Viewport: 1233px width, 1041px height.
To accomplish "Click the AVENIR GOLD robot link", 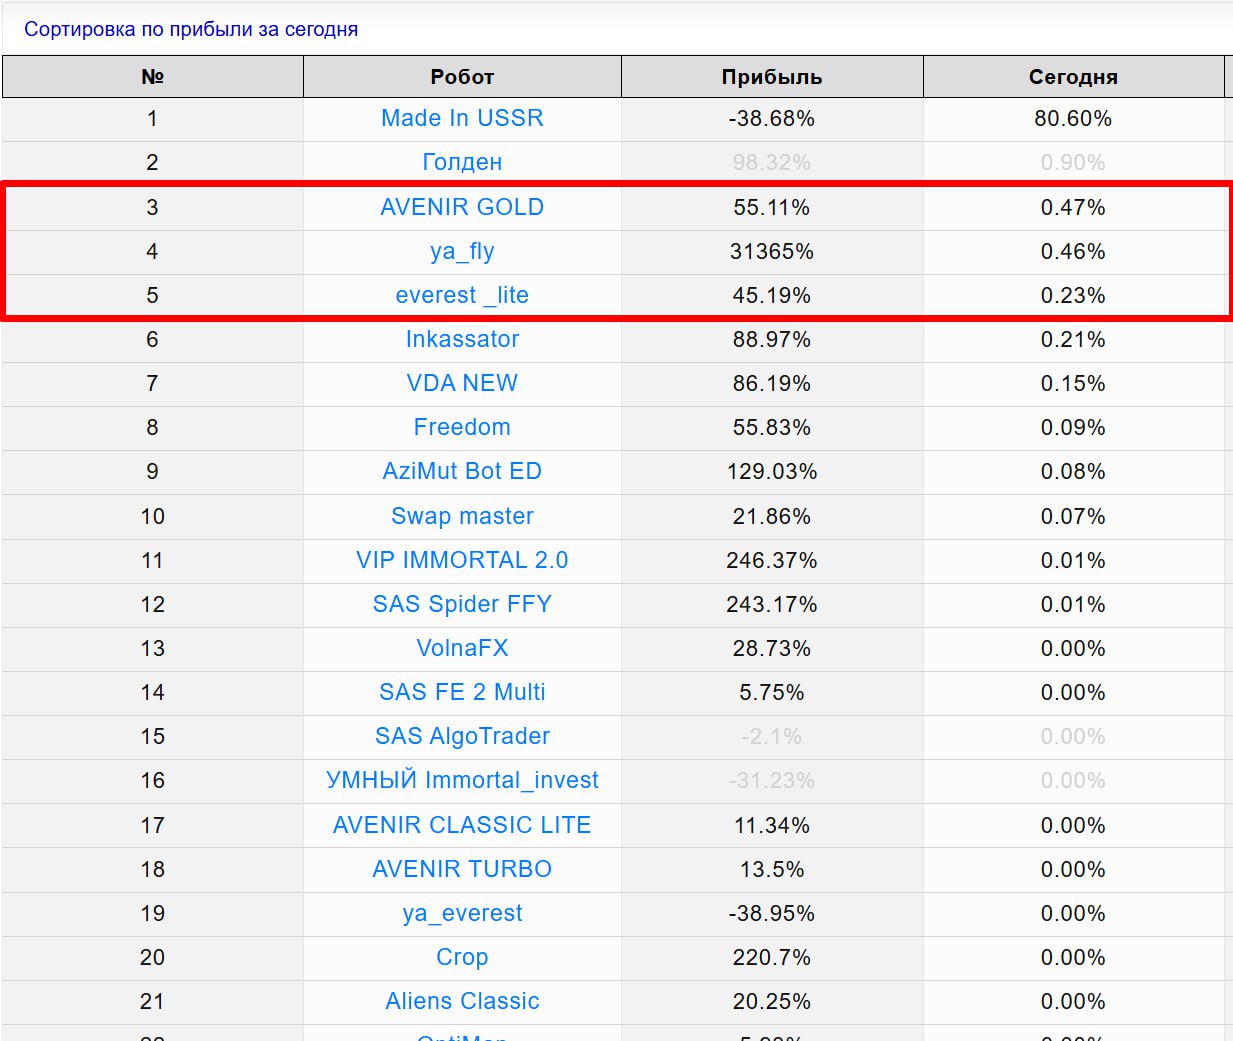I will point(462,207).
